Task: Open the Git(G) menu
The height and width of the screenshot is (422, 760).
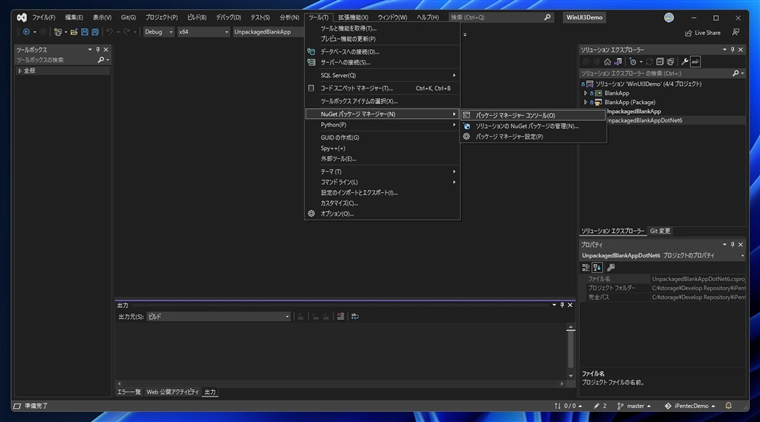Action: tap(128, 17)
